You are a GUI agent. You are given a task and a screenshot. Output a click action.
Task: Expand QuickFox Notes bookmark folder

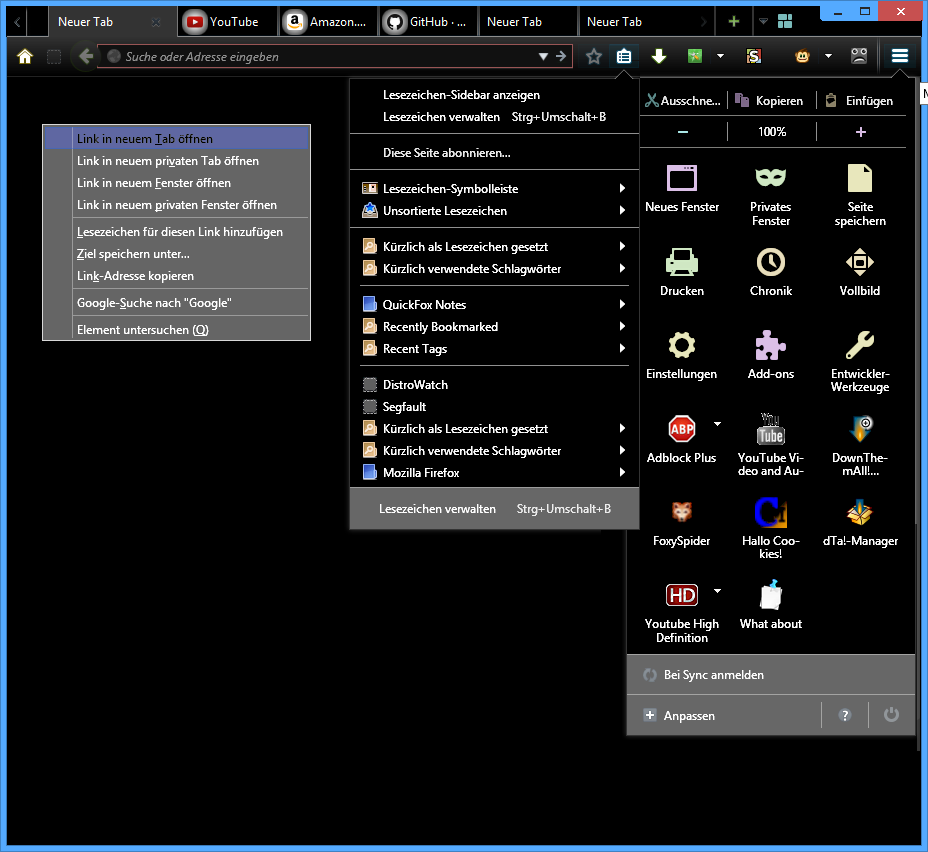494,305
